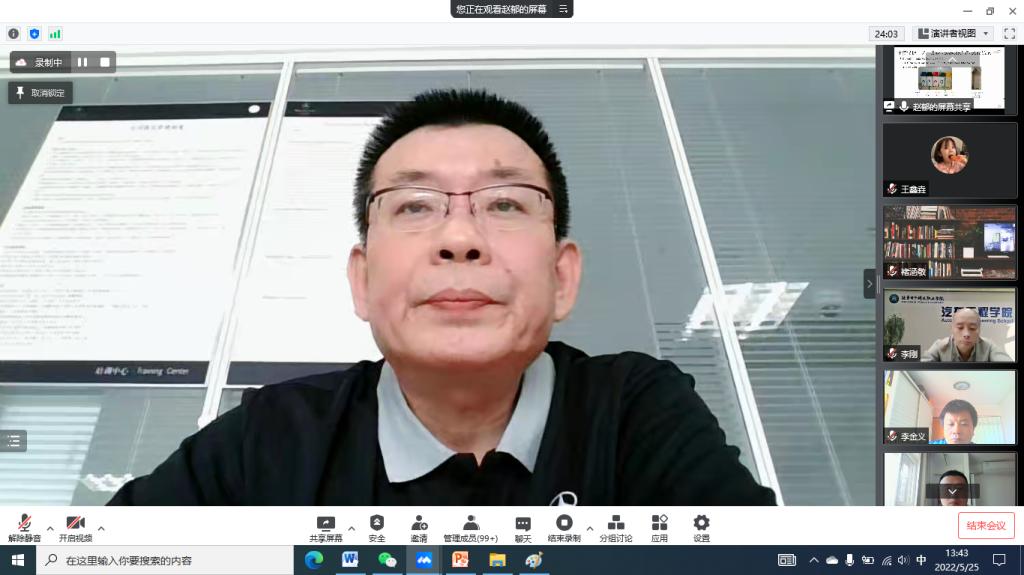The image size is (1024, 575).
Task: Click the Windows search box
Action: coord(165,560)
